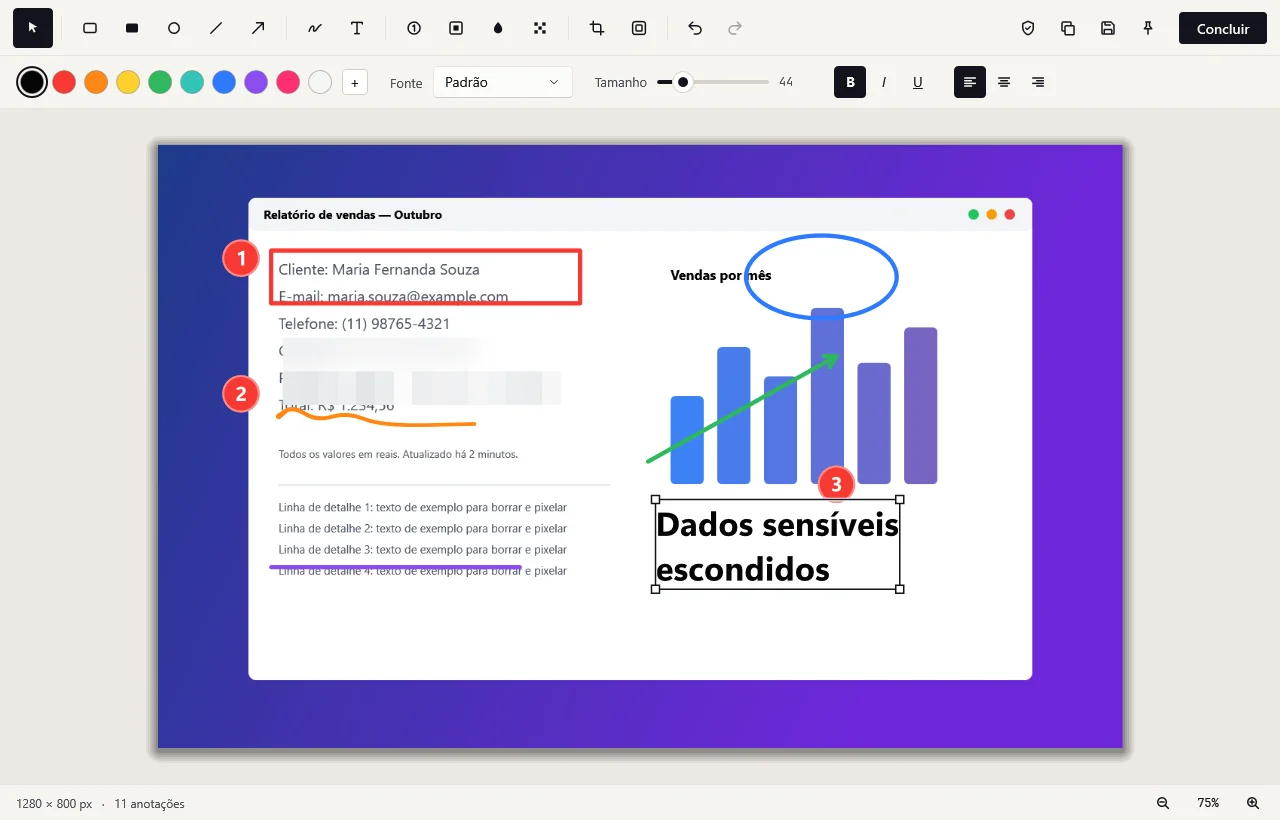Viewport: 1280px width, 820px height.
Task: Select the numbered step counter tool
Action: pyautogui.click(x=414, y=28)
